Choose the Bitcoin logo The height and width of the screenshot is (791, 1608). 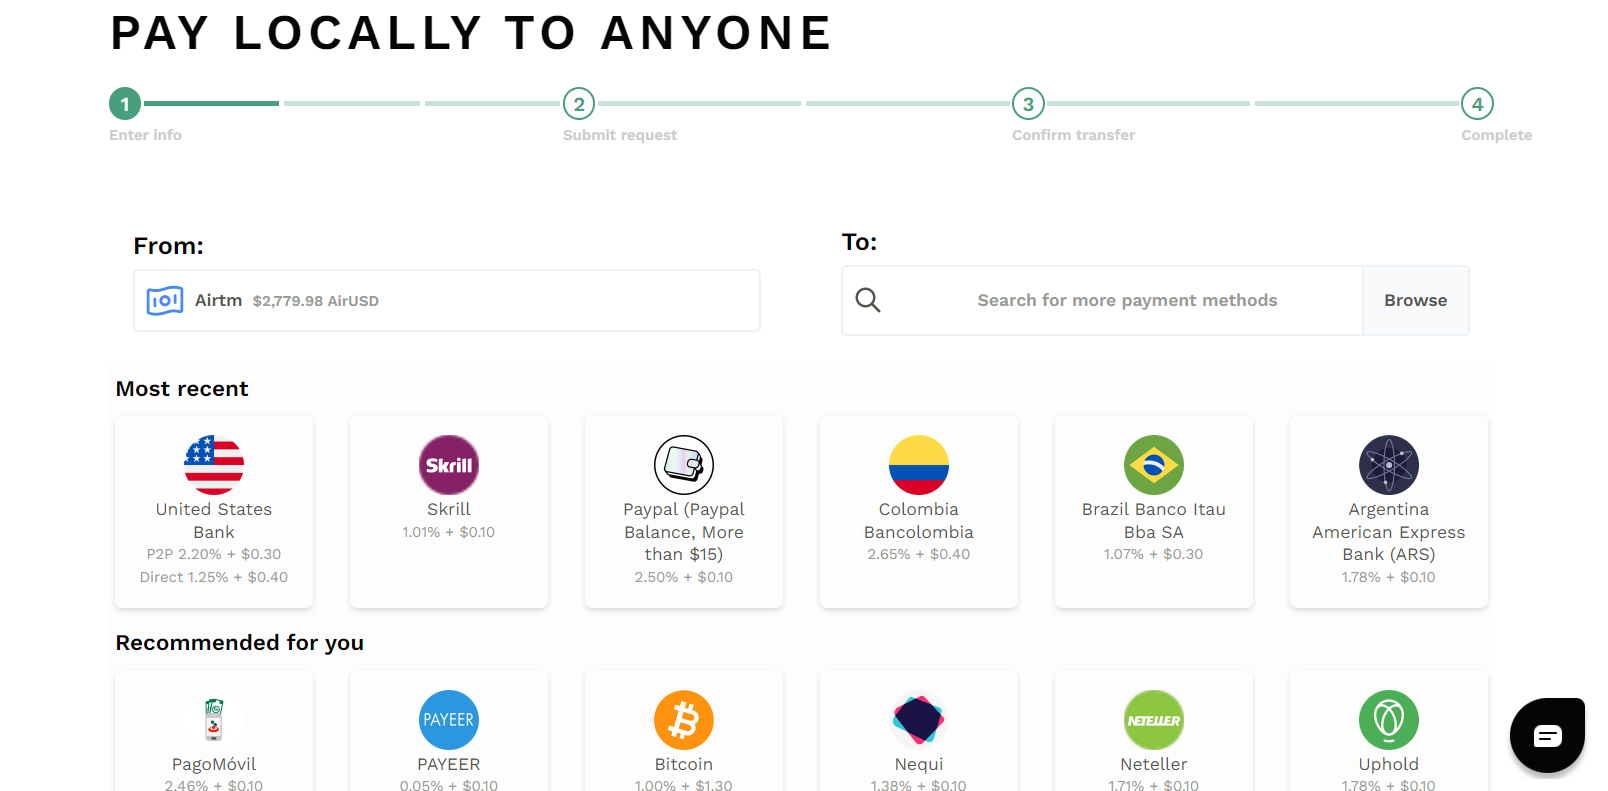684,720
